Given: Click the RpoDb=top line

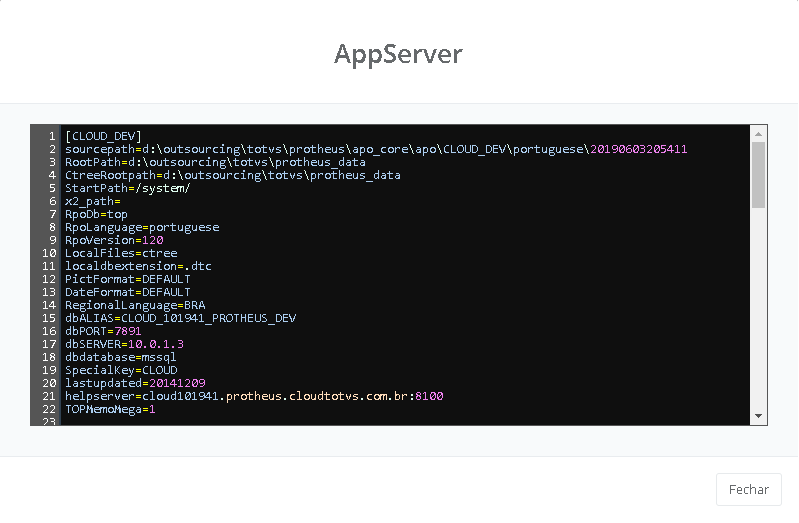Looking at the screenshot, I should click(x=96, y=214).
